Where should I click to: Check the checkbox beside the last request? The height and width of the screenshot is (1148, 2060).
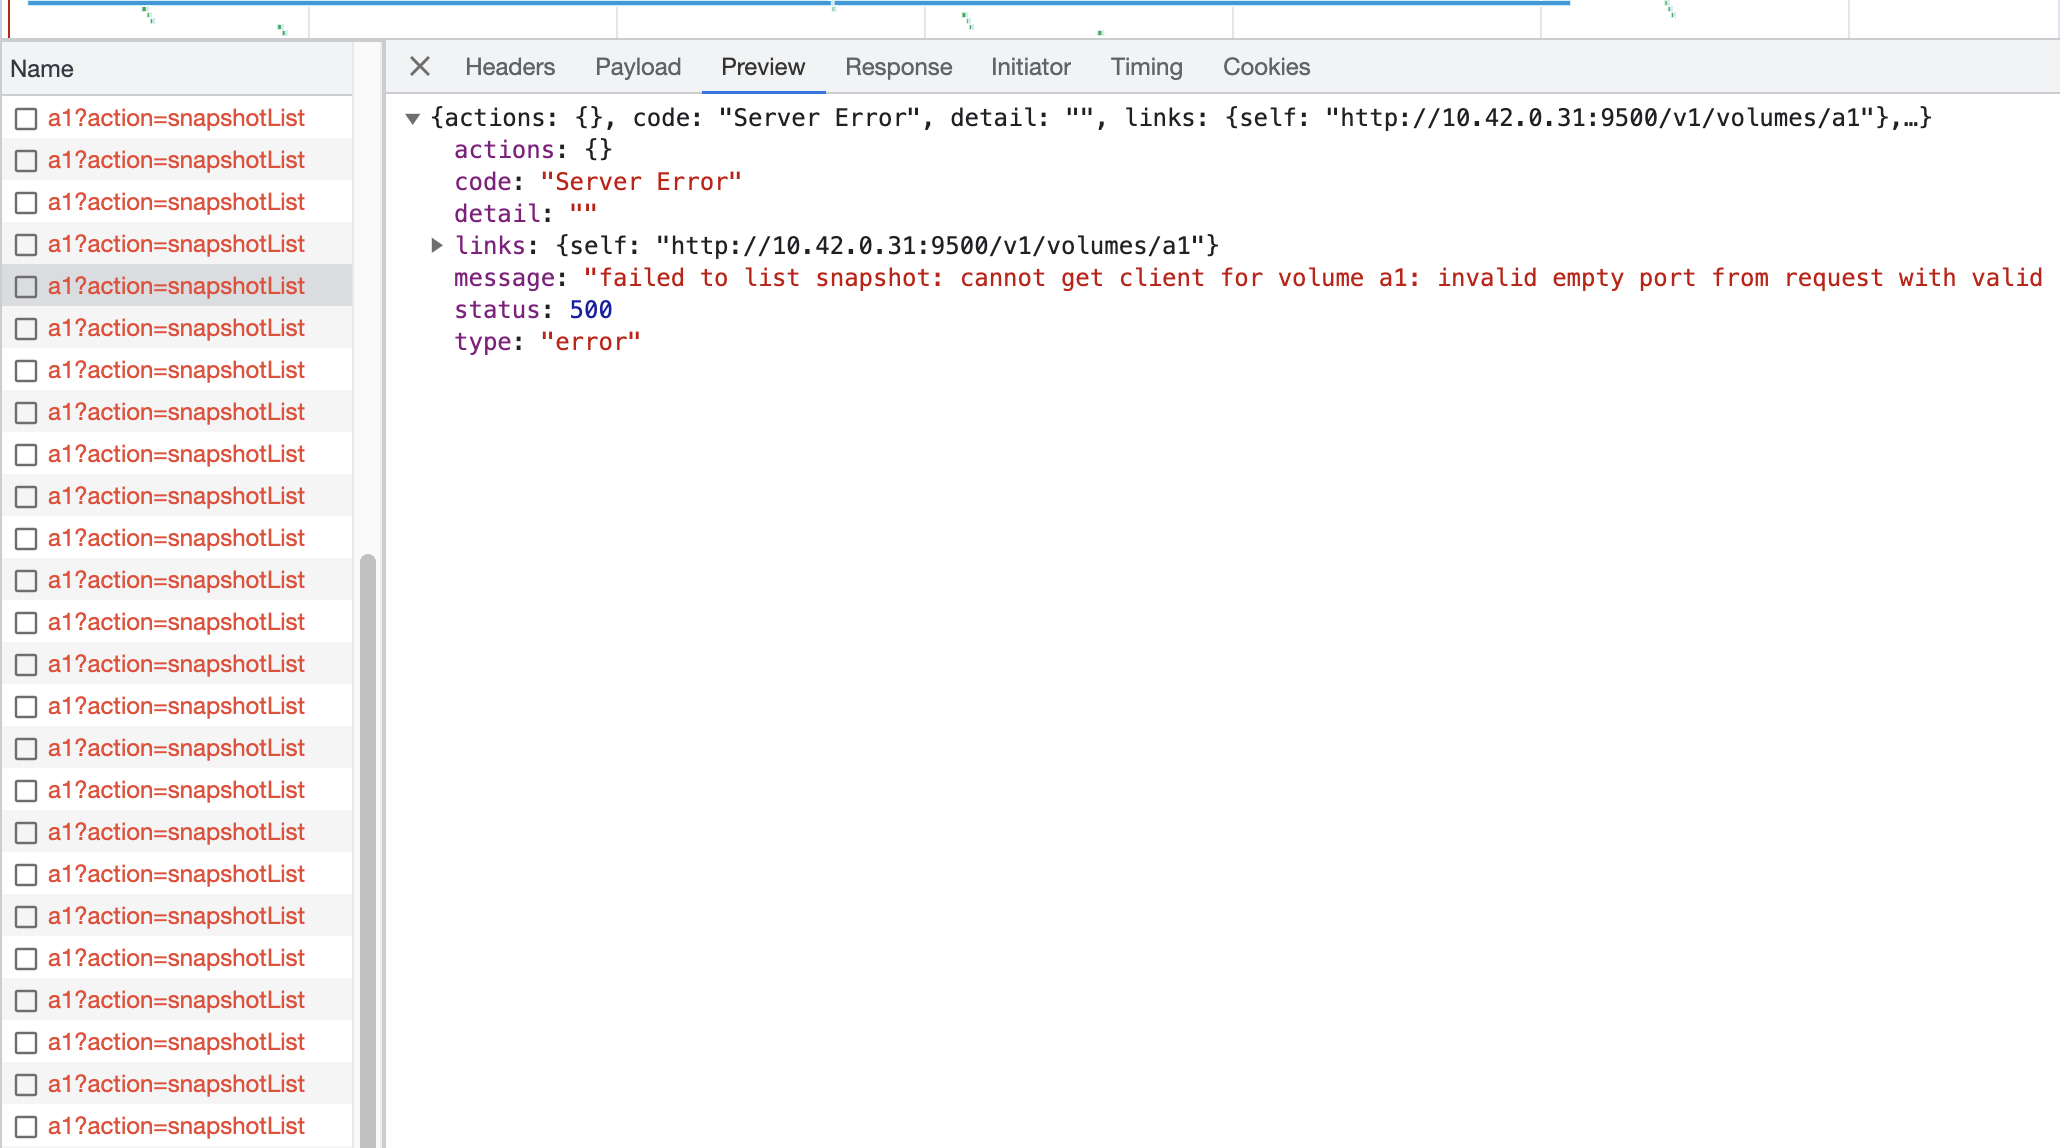coord(26,1126)
